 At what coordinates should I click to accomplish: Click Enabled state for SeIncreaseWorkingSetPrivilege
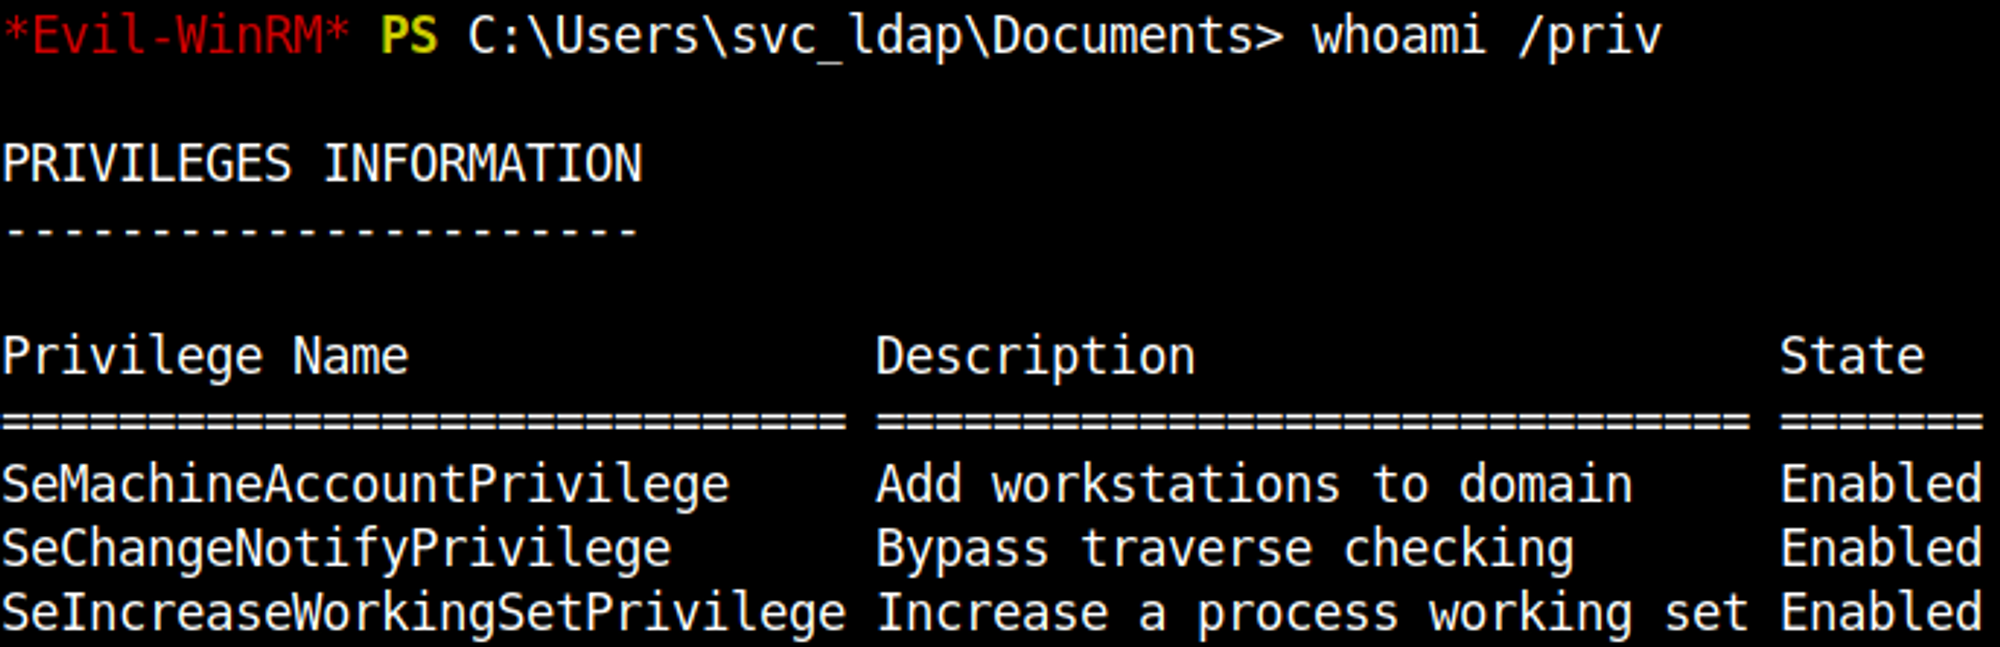[1881, 613]
